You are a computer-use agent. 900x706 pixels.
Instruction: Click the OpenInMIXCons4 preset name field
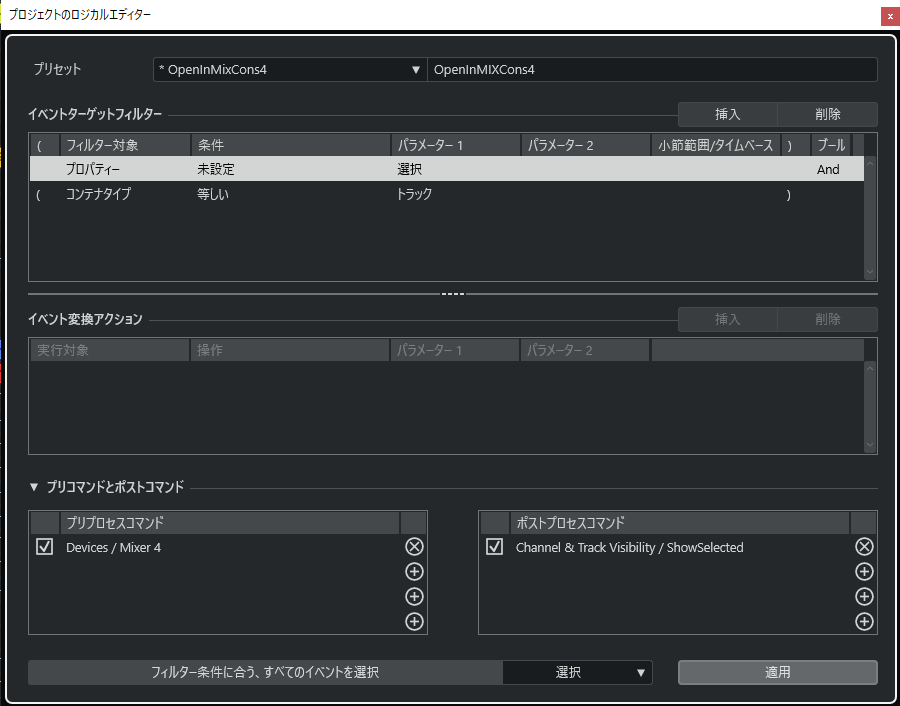[652, 69]
